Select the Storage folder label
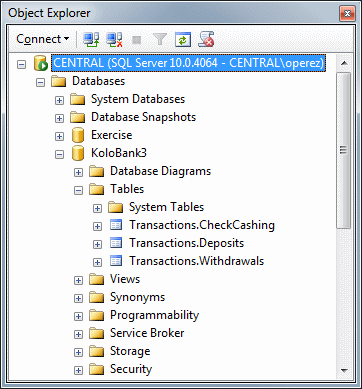Screen dimensions: 362x389 tap(130, 351)
